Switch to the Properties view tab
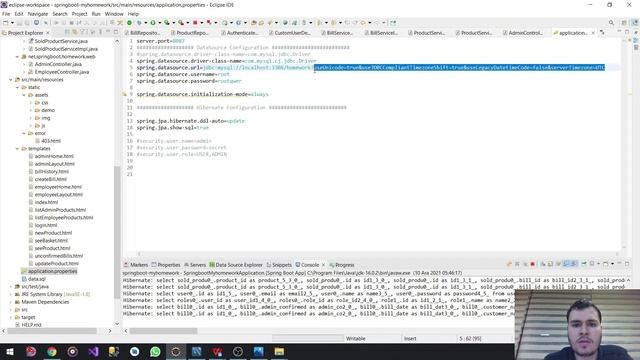Image resolution: width=640 pixels, height=360 pixels. [x=166, y=265]
